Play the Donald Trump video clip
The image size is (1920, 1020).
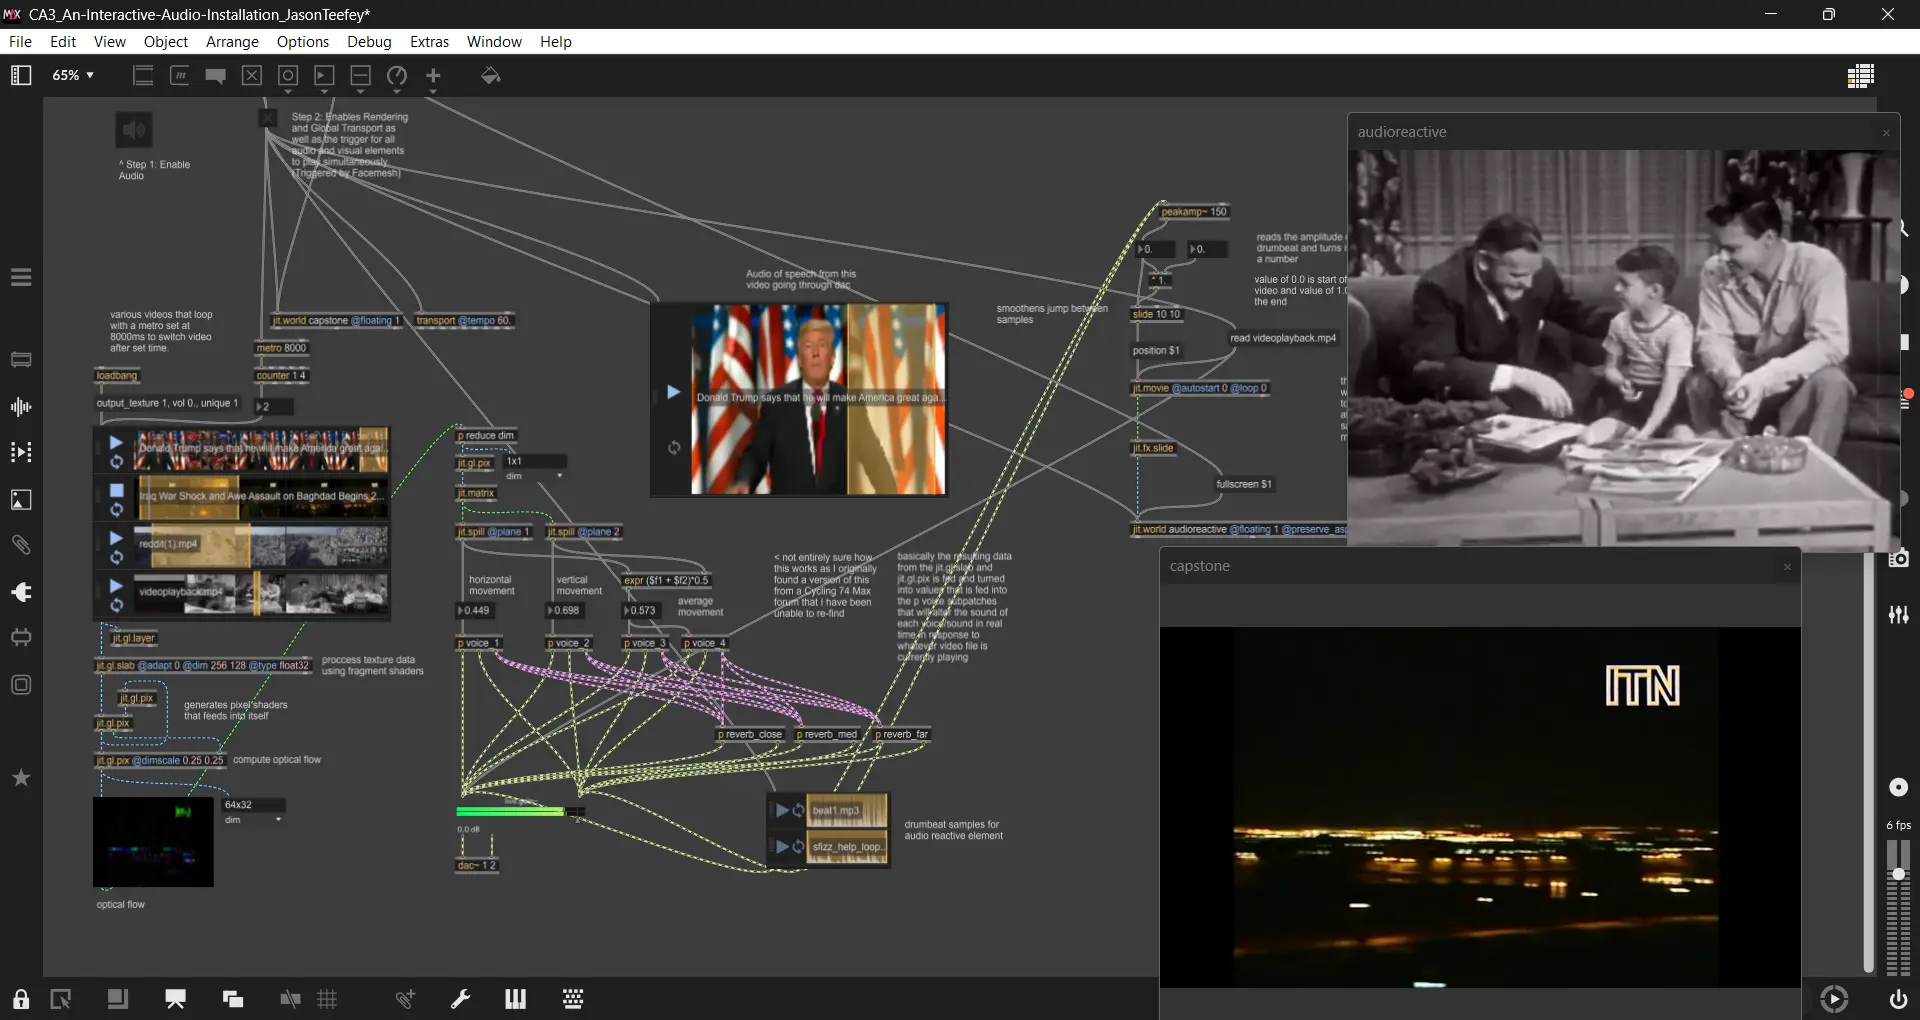tap(116, 443)
